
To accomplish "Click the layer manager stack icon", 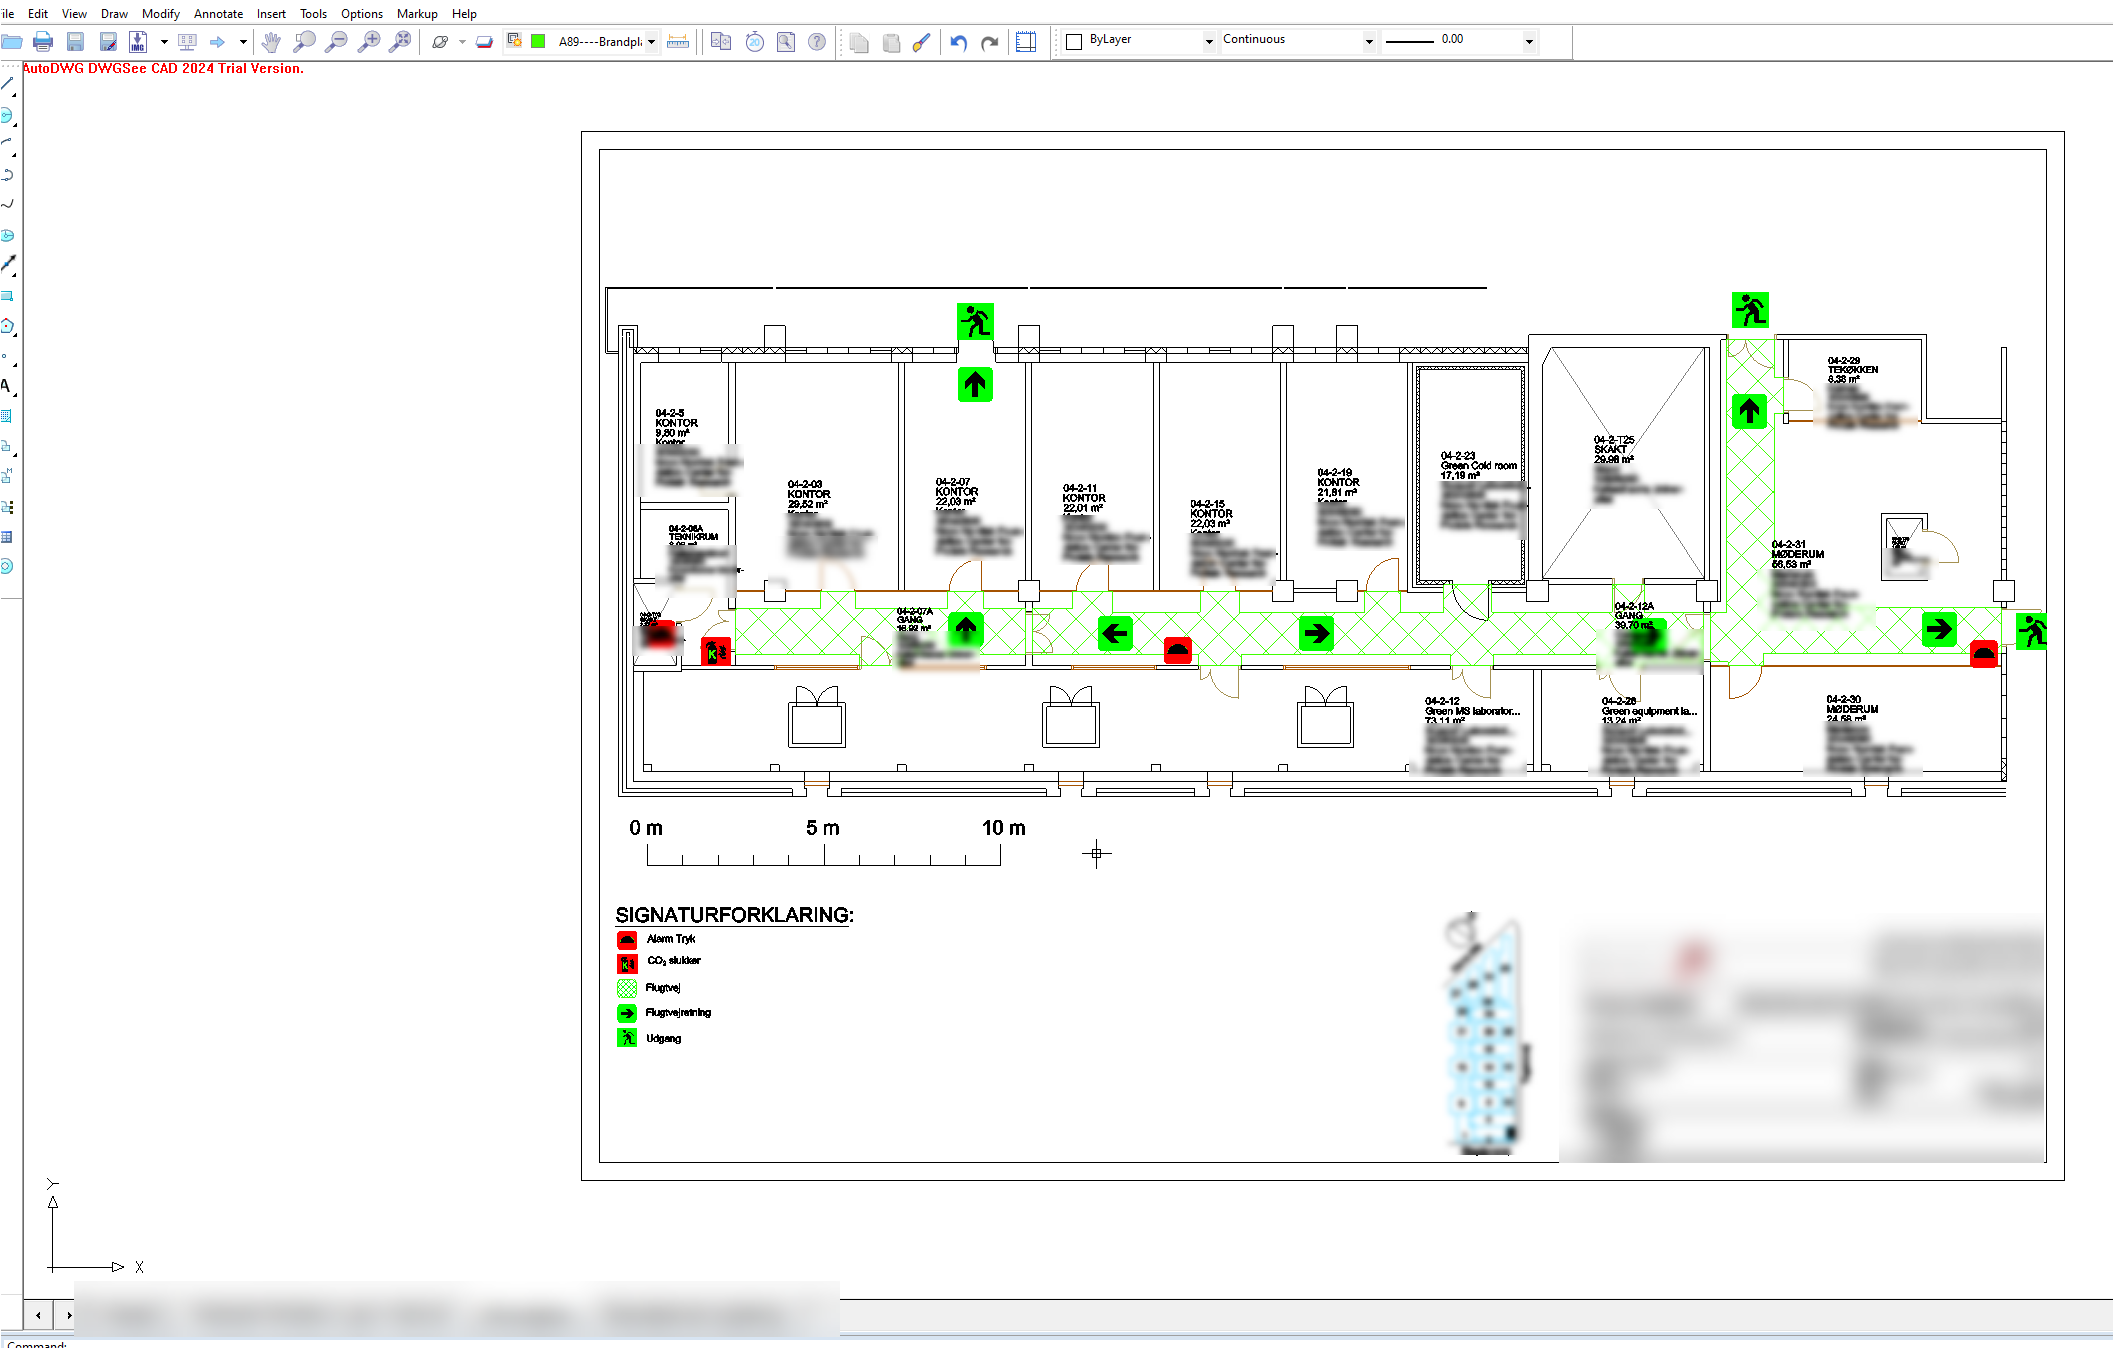I will pyautogui.click(x=484, y=42).
